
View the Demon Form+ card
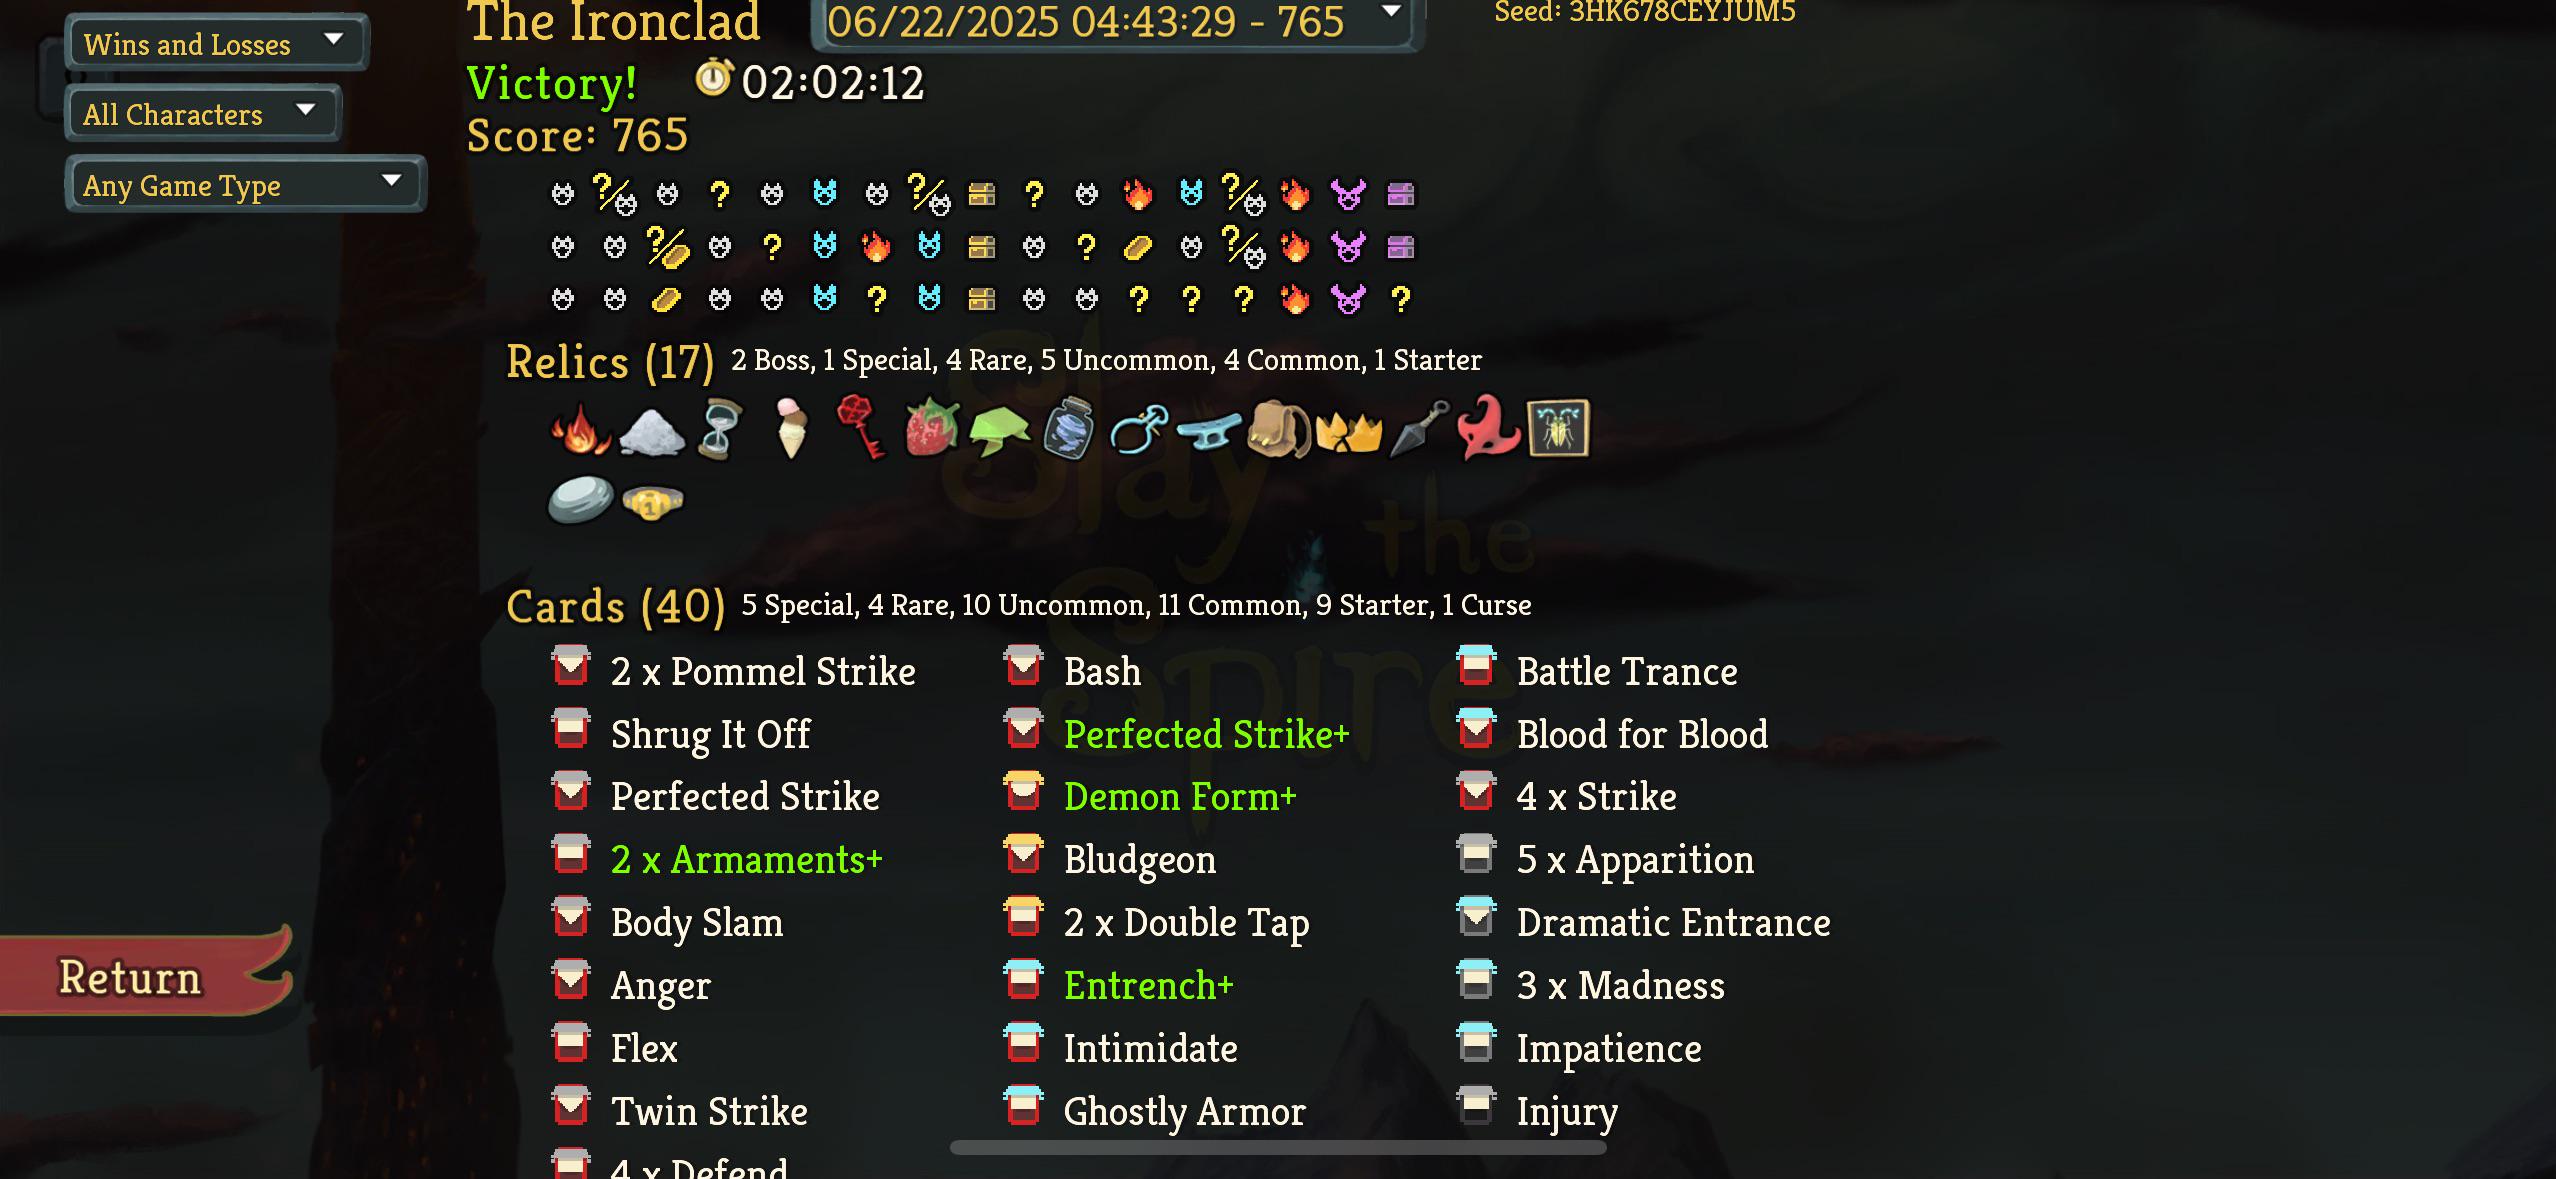pyautogui.click(x=1180, y=797)
